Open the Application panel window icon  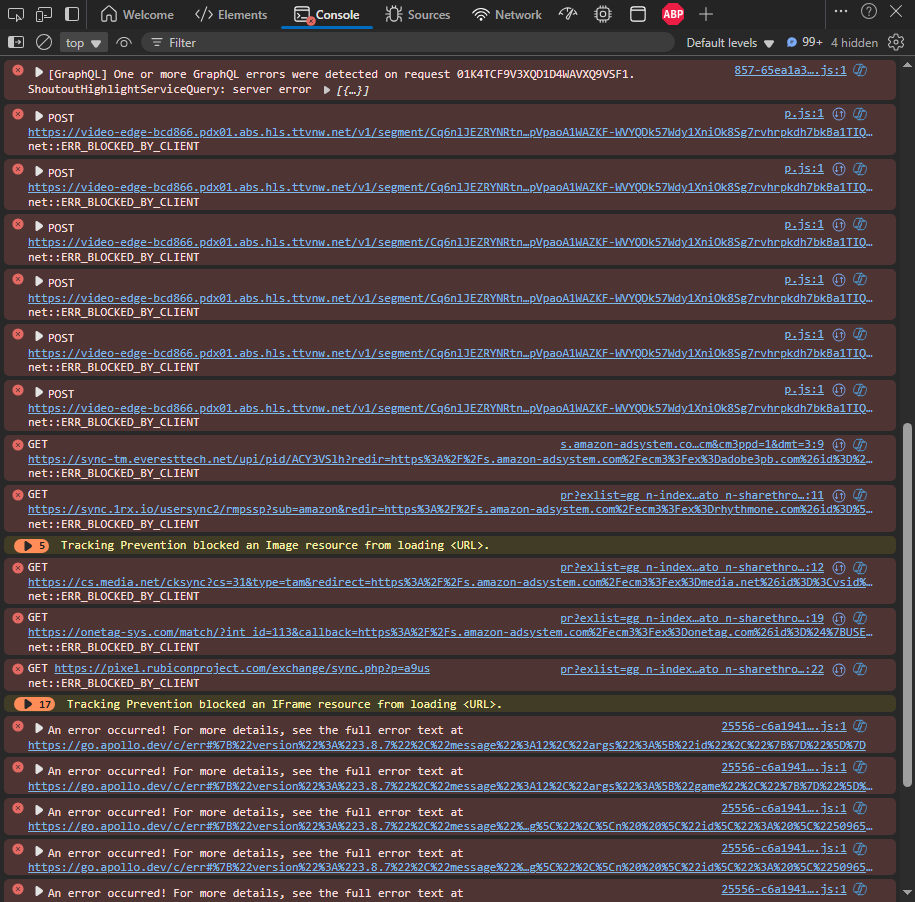[x=638, y=15]
